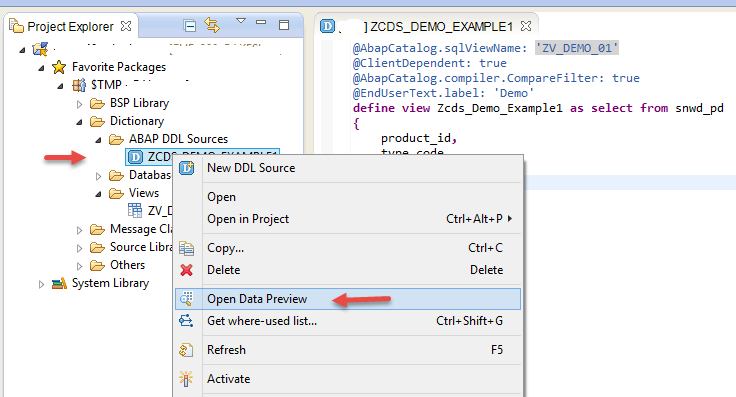Screen dimensions: 736x397
Task: Click the red Delete X icon
Action: pos(186,270)
